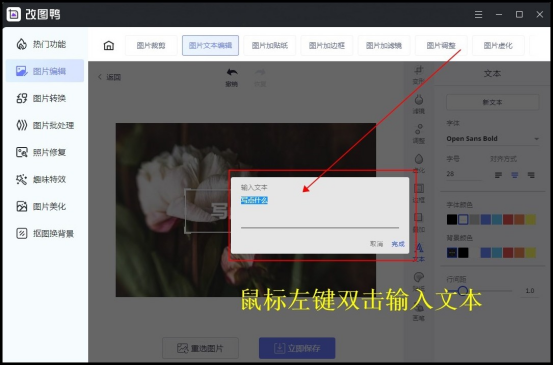Pick the orange font color swatch
This screenshot has width=554, height=365.
519,219
